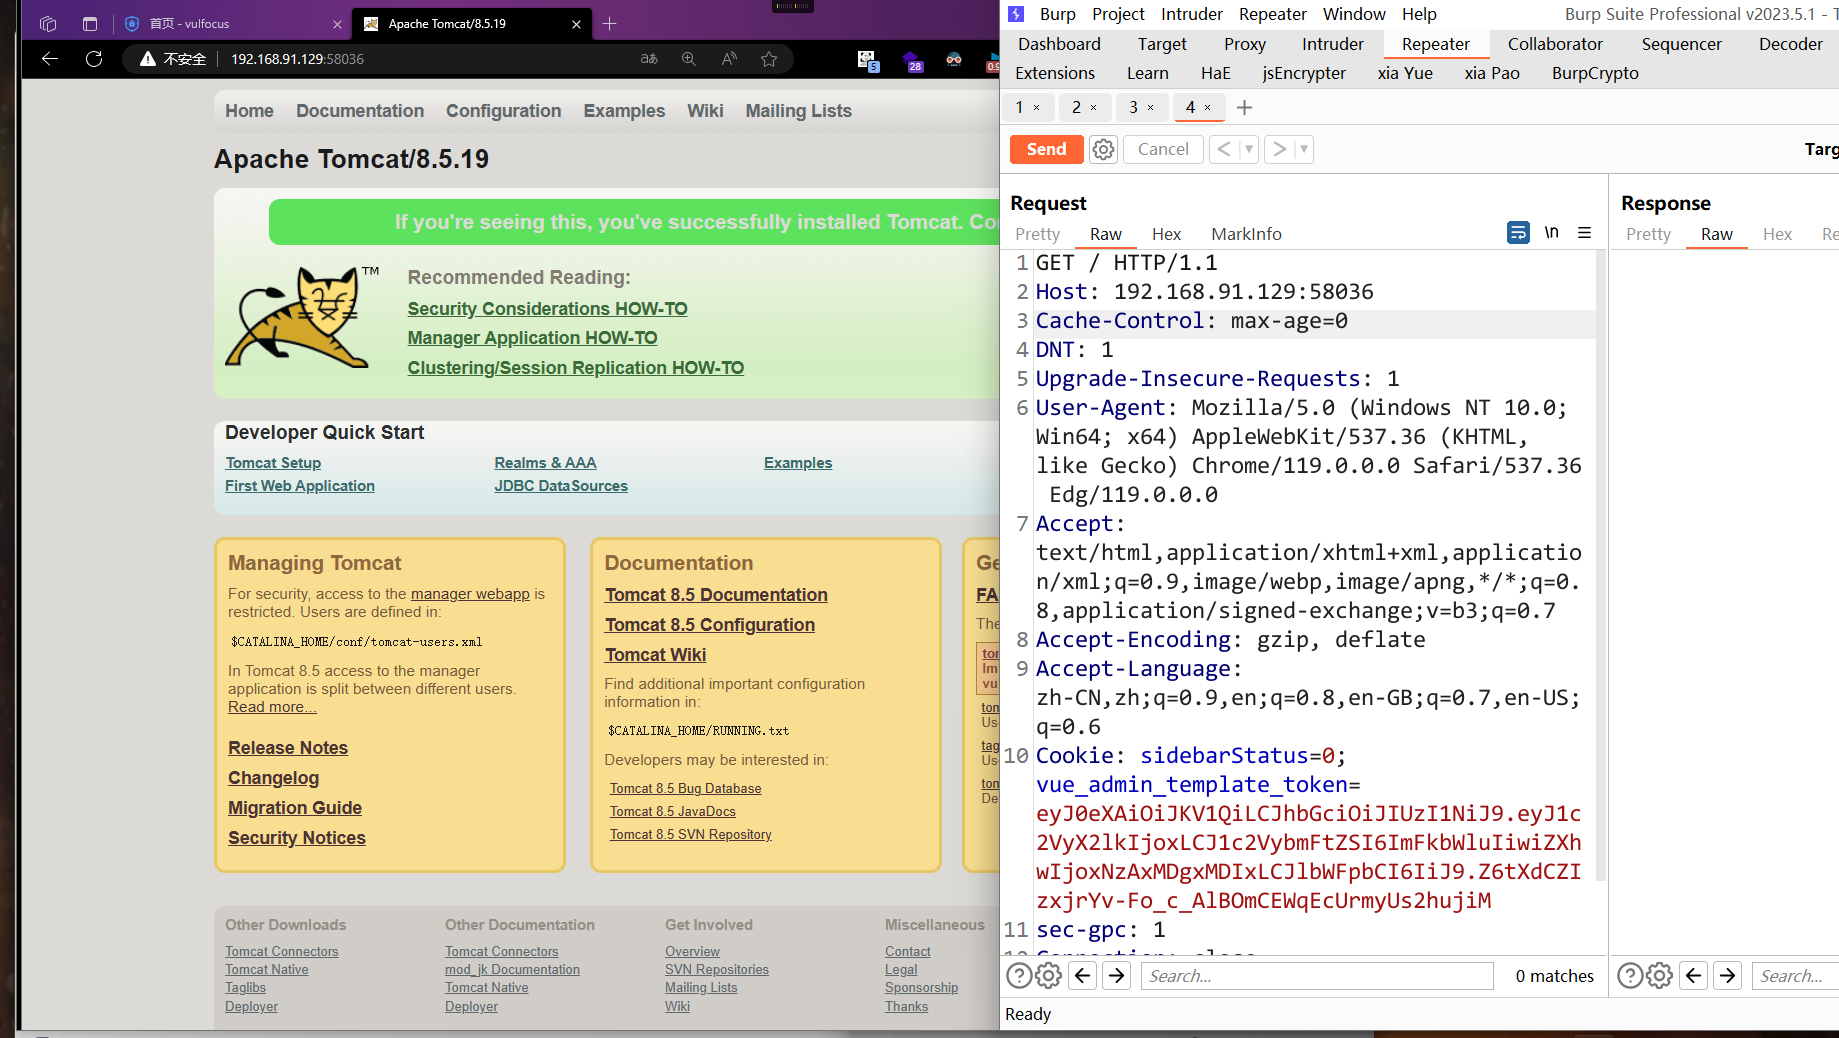Open the goggles-face extension icon

954,60
